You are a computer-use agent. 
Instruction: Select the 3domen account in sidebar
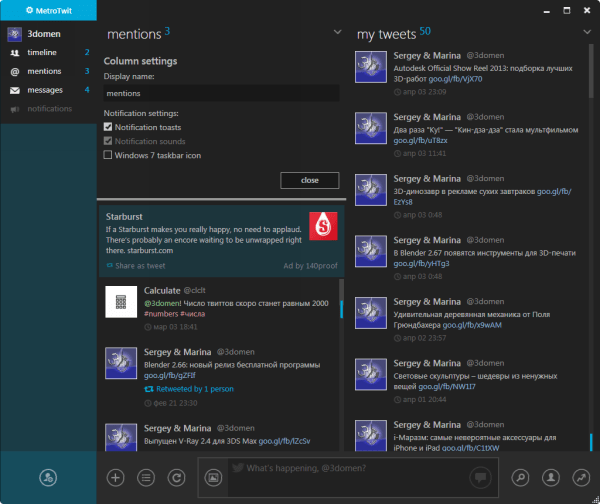48,34
